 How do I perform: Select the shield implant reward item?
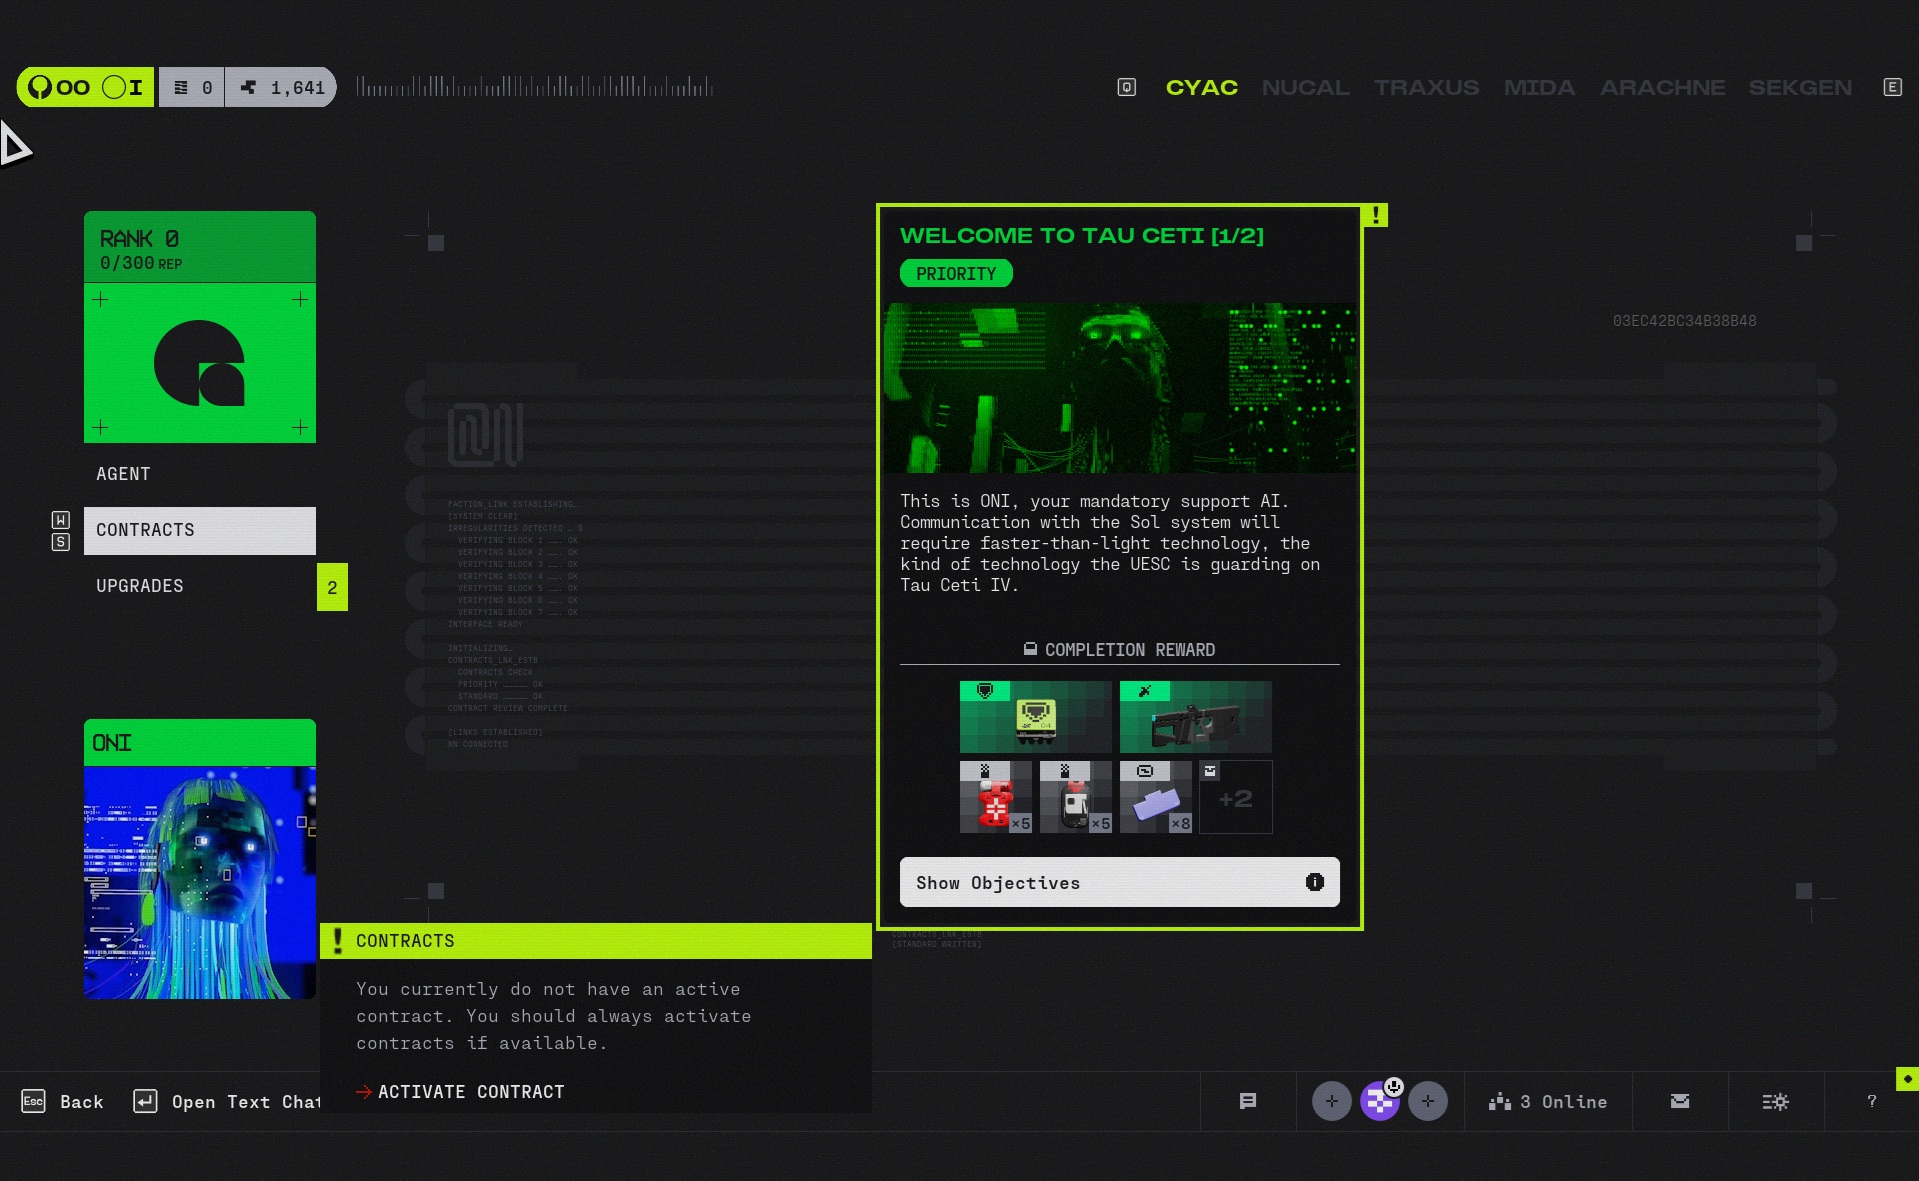(x=1036, y=717)
